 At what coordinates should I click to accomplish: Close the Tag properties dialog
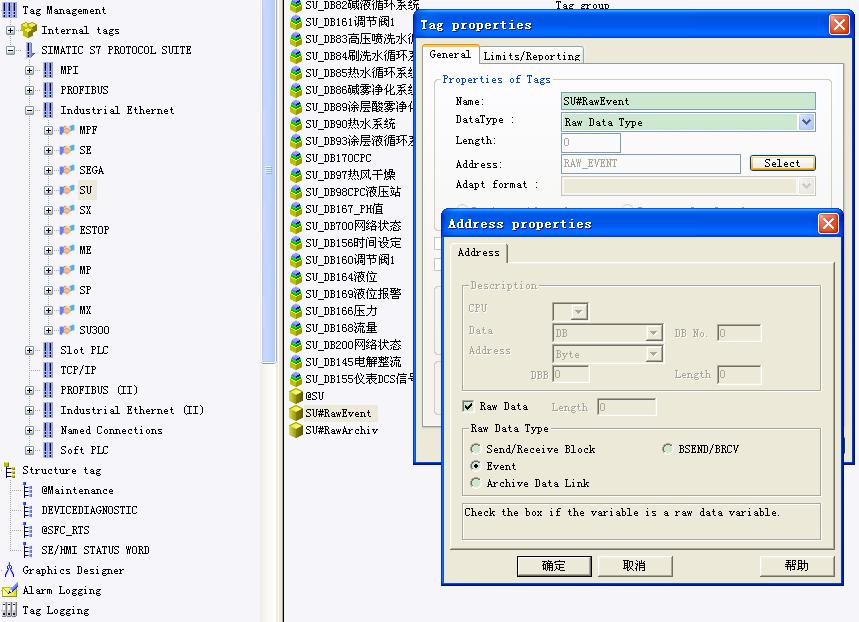coord(839,25)
